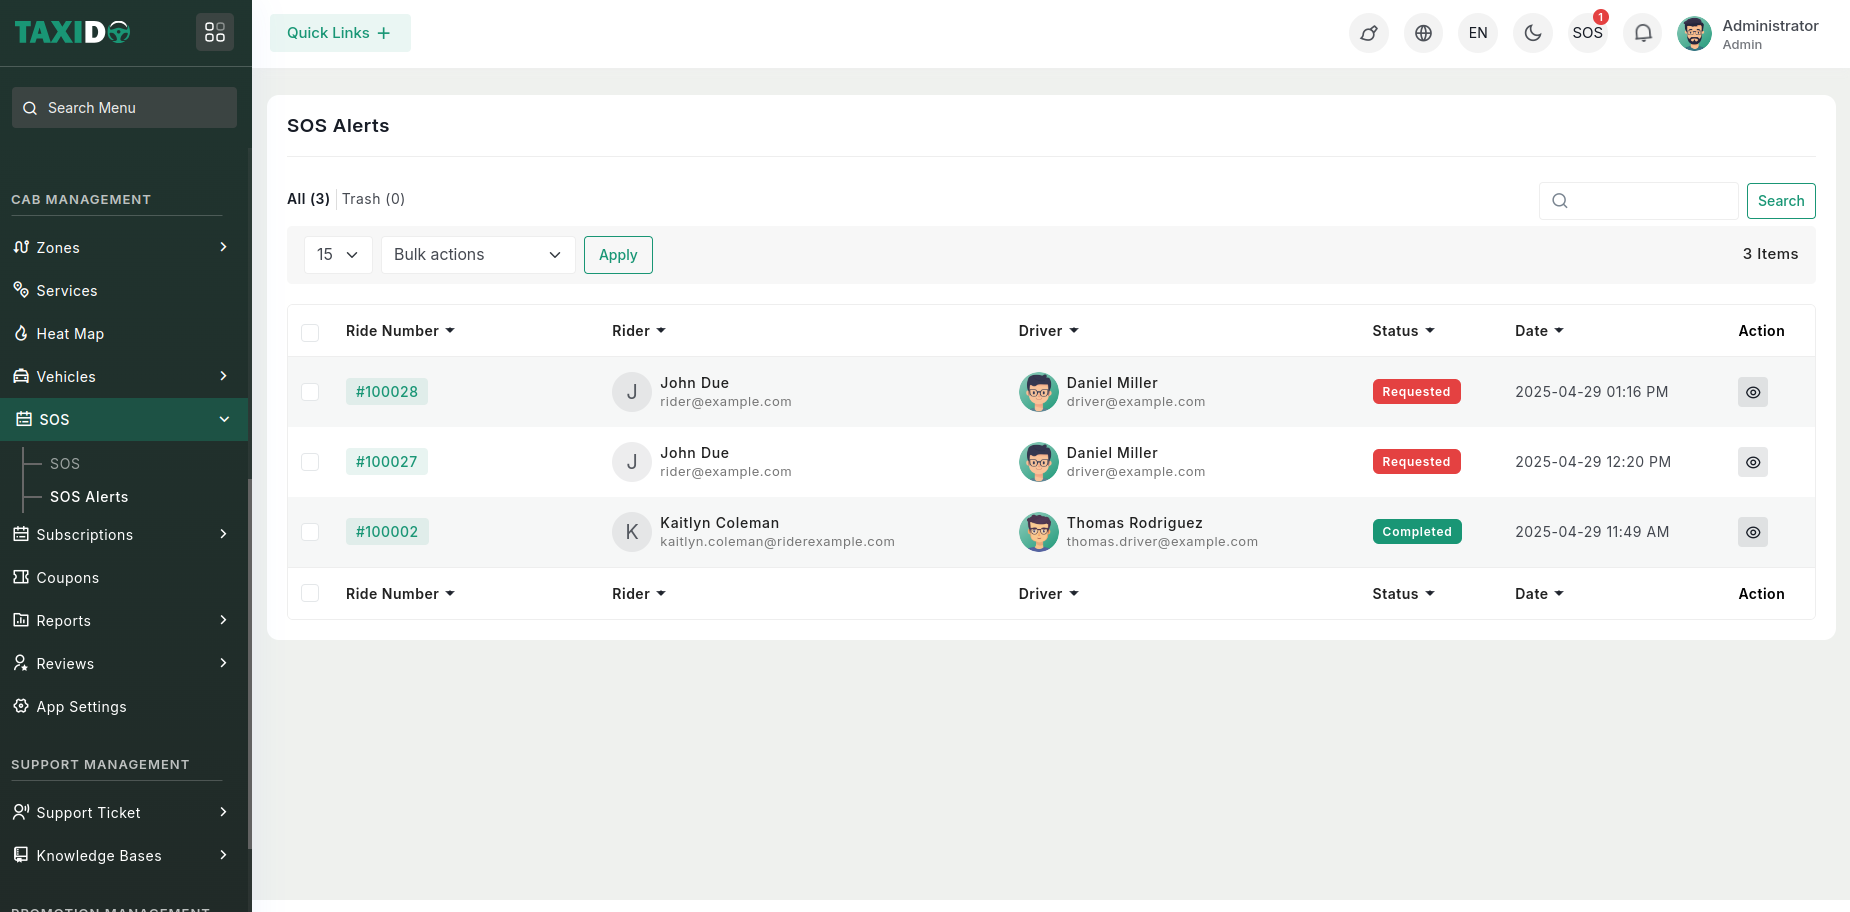View details of ride #100002 alert
The height and width of the screenshot is (912, 1850).
coord(1752,532)
